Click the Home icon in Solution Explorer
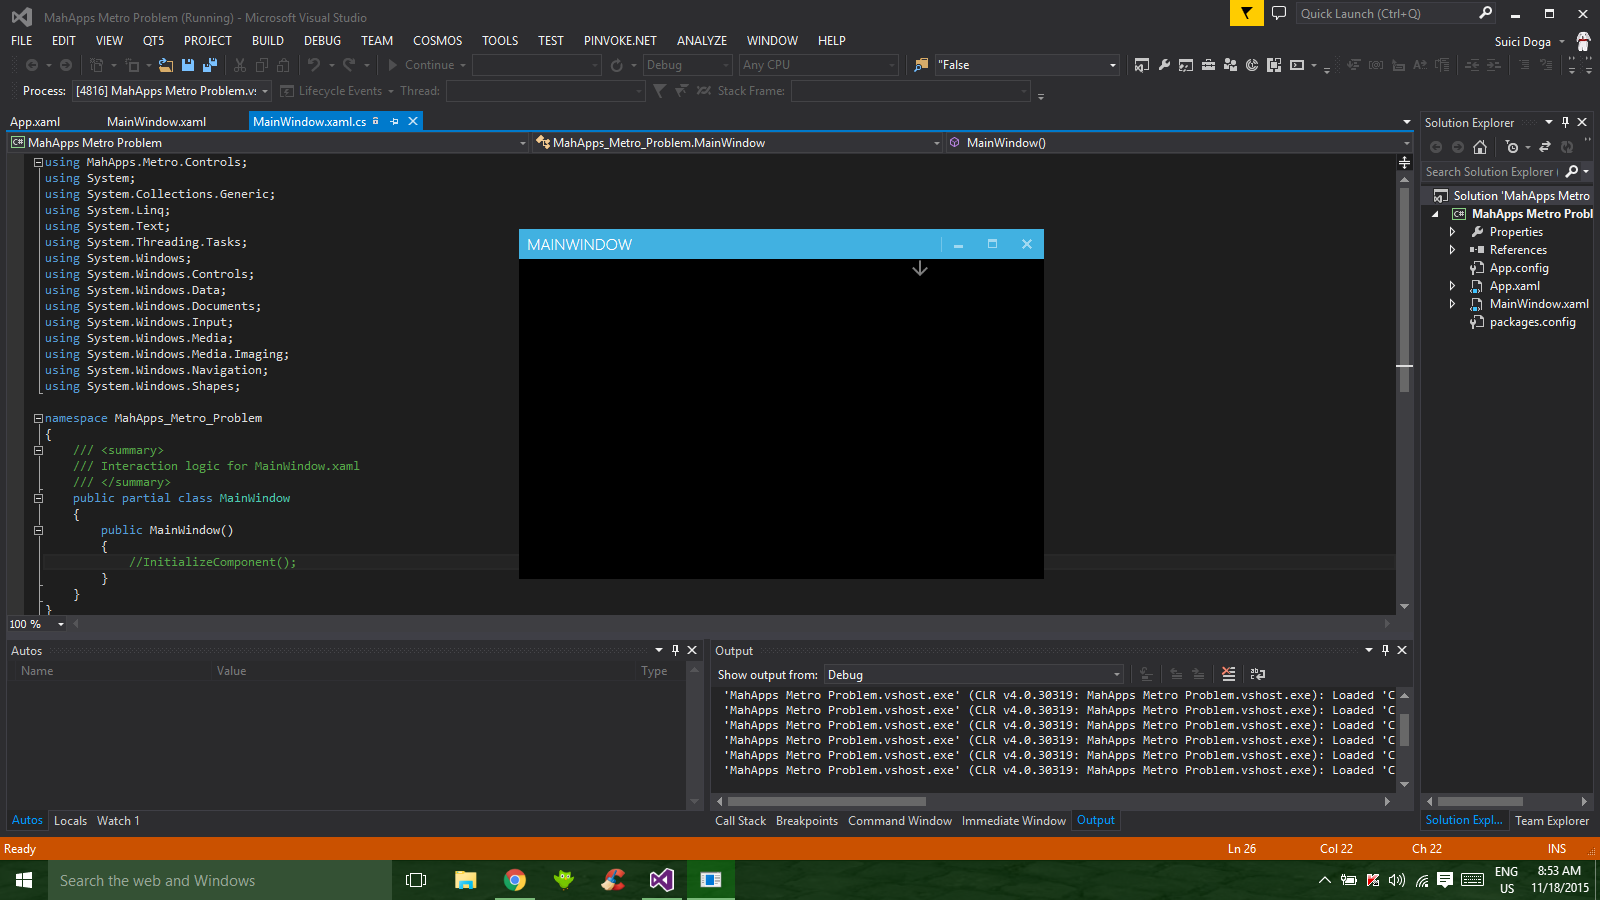This screenshot has height=900, width=1600. pos(1480,147)
